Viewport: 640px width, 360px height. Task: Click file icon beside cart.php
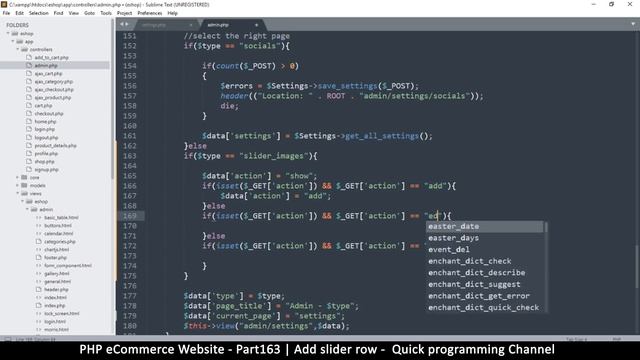(29, 105)
